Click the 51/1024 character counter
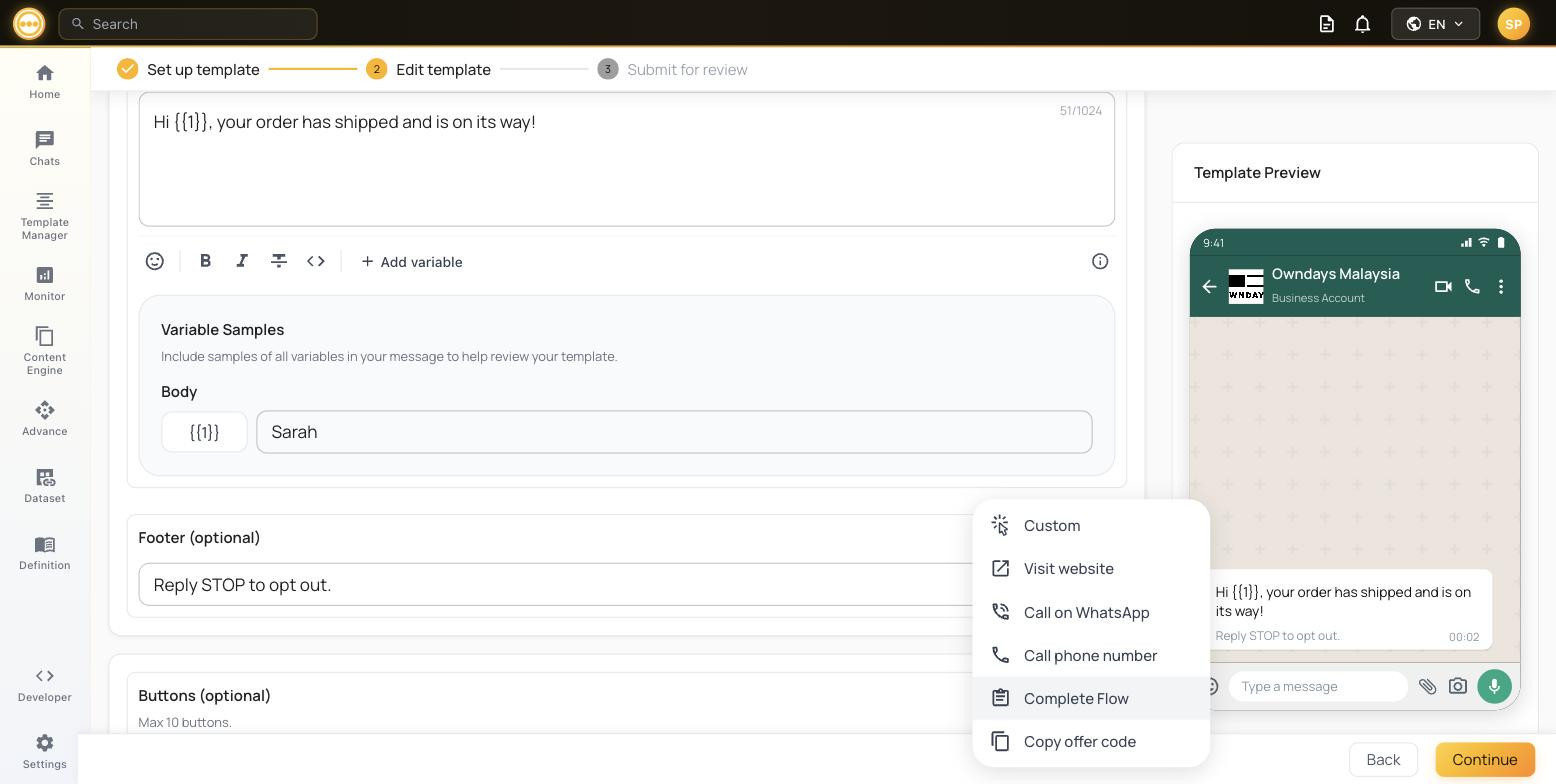 coord(1080,111)
